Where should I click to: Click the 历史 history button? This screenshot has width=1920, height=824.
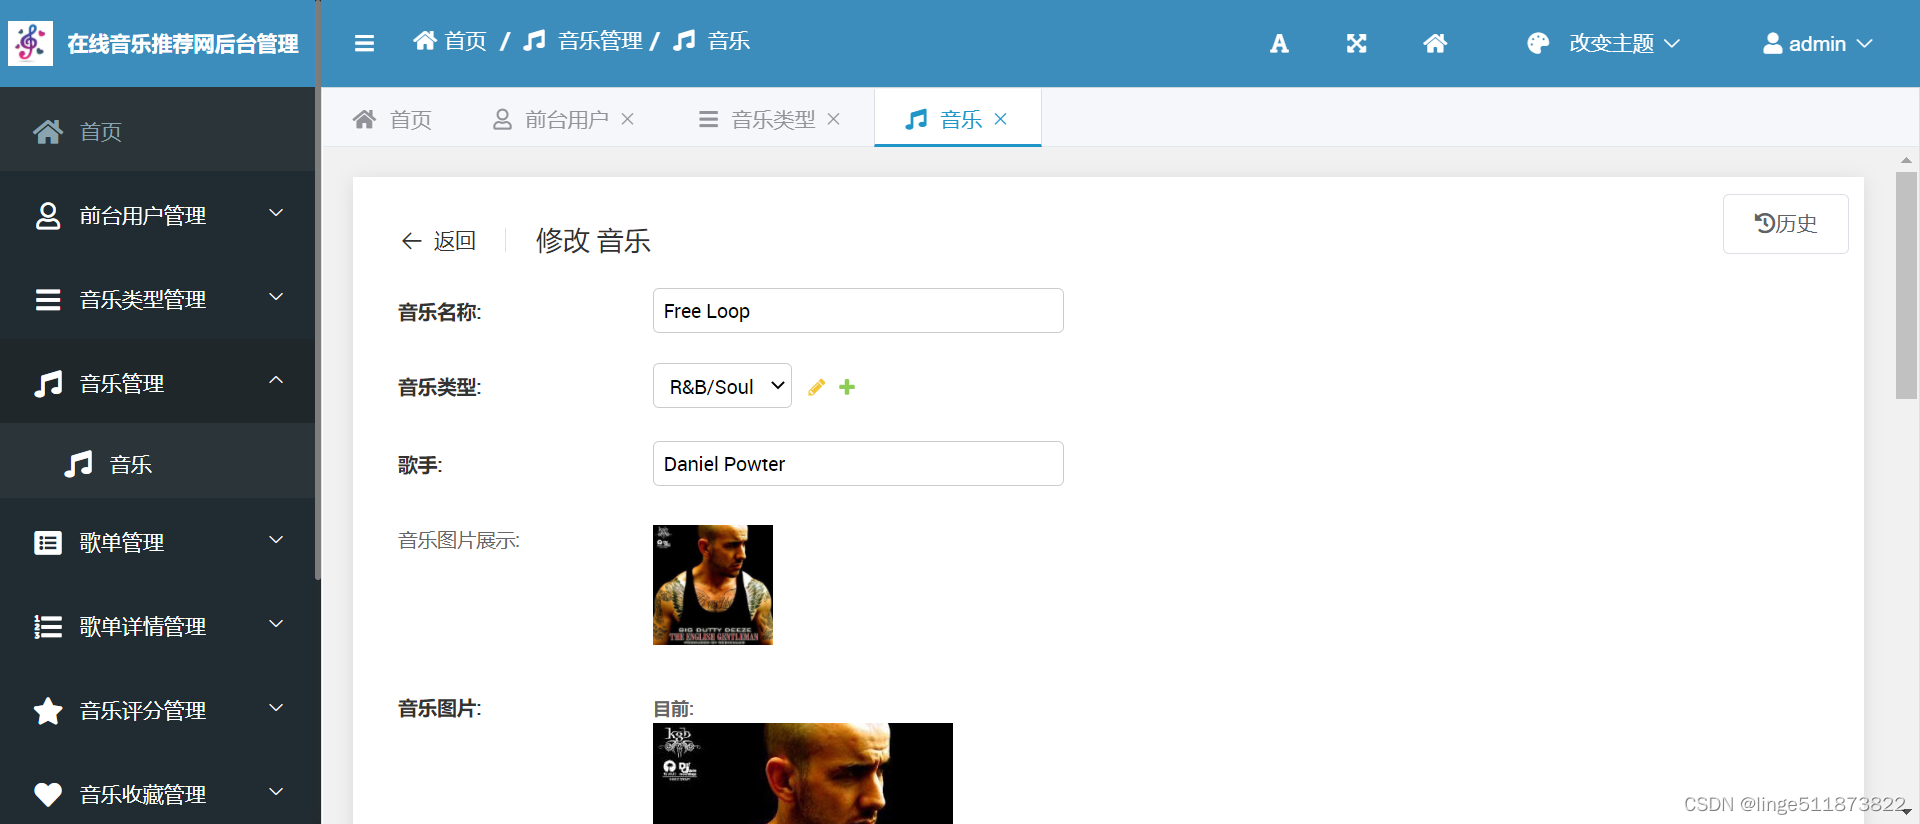pos(1785,224)
